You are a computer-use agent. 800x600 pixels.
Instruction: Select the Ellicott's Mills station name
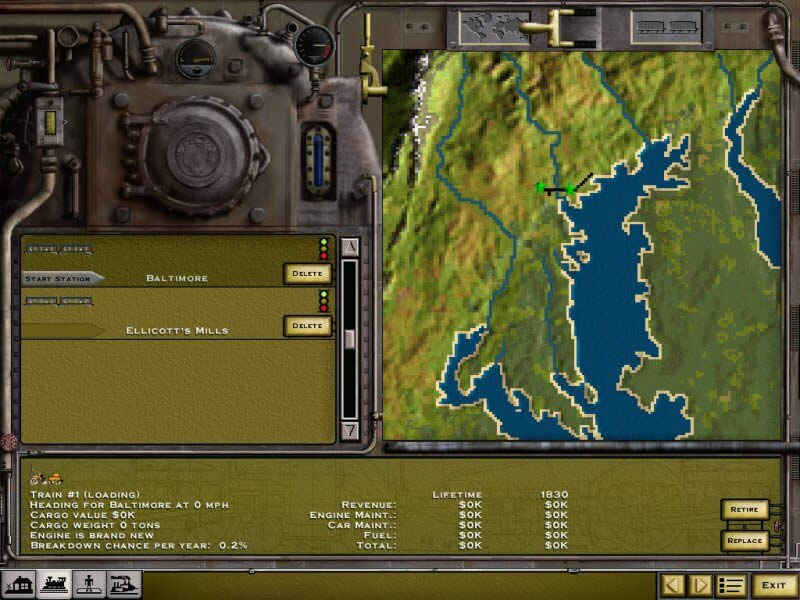point(177,331)
